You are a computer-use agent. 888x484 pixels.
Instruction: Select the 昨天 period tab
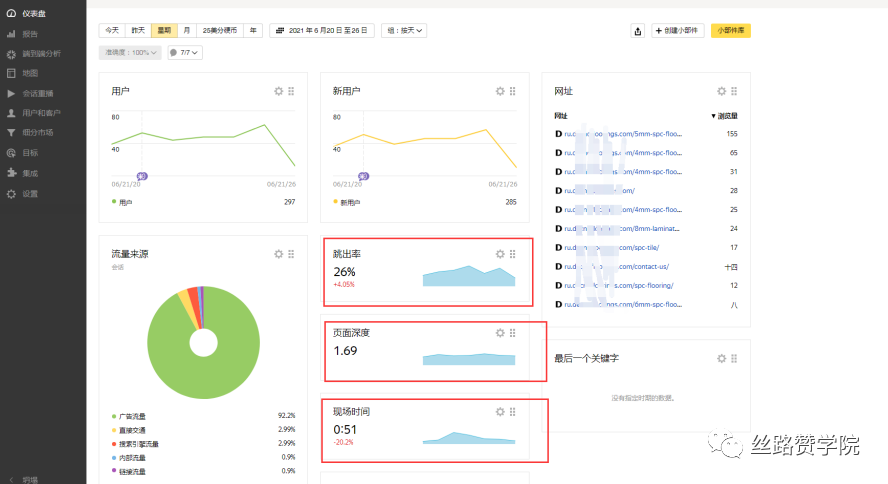(x=138, y=31)
